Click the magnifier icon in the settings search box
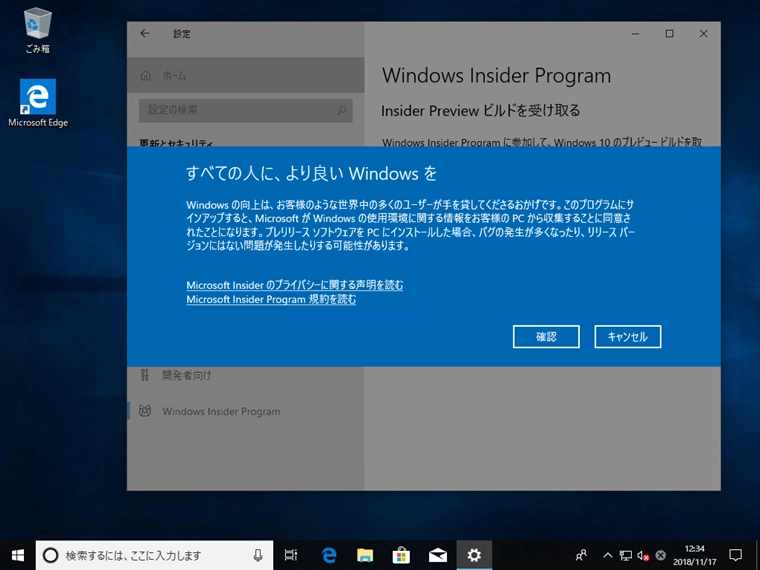760x570 pixels. 342,110
